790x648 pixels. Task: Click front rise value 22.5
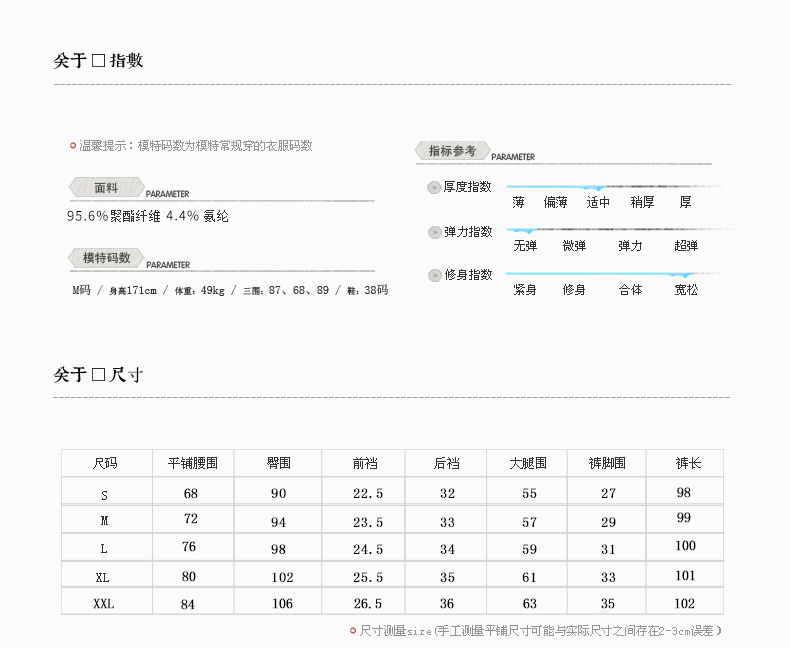point(368,493)
